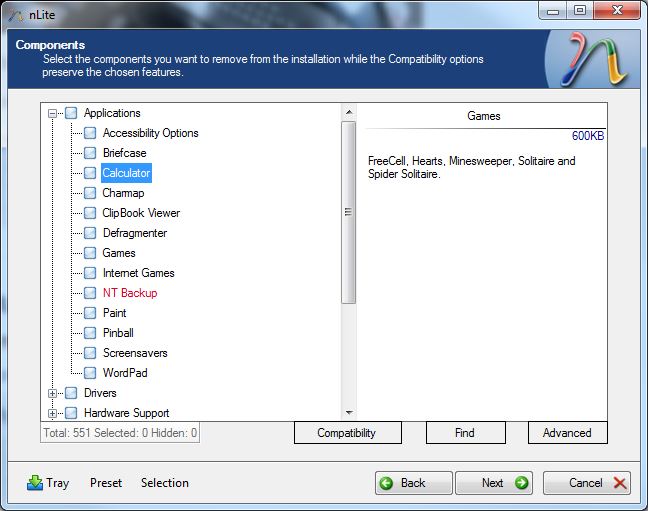Select the NT Backup red label
648x511 pixels.
130,293
